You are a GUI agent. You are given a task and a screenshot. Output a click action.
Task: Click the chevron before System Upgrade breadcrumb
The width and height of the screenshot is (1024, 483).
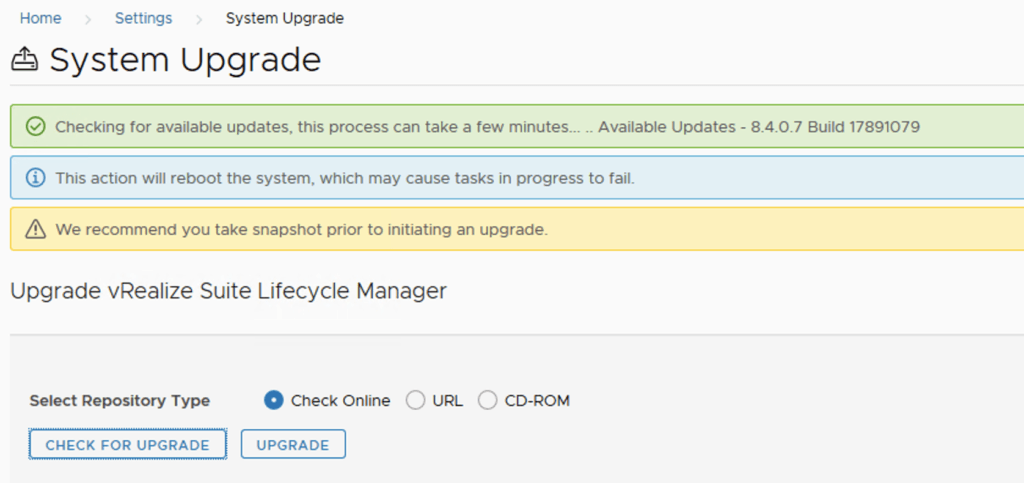[199, 19]
